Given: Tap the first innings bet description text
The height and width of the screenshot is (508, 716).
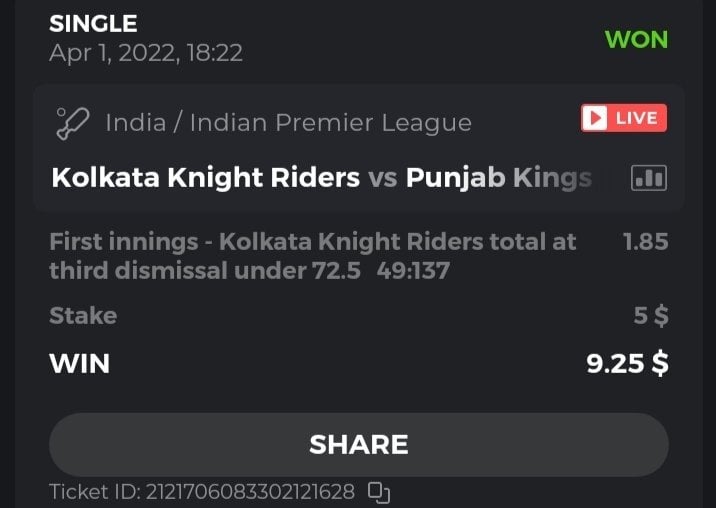Looking at the screenshot, I should coord(312,241).
